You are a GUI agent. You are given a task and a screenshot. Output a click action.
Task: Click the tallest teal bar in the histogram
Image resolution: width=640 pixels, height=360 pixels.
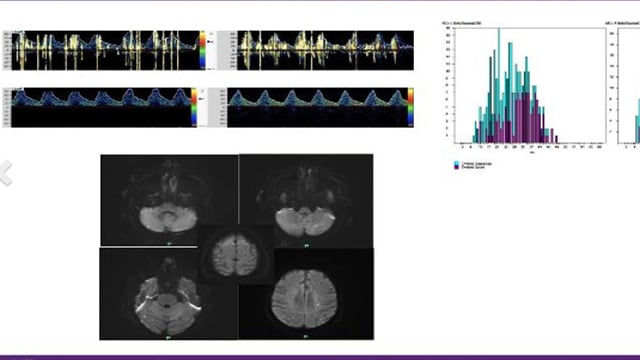(x=499, y=85)
